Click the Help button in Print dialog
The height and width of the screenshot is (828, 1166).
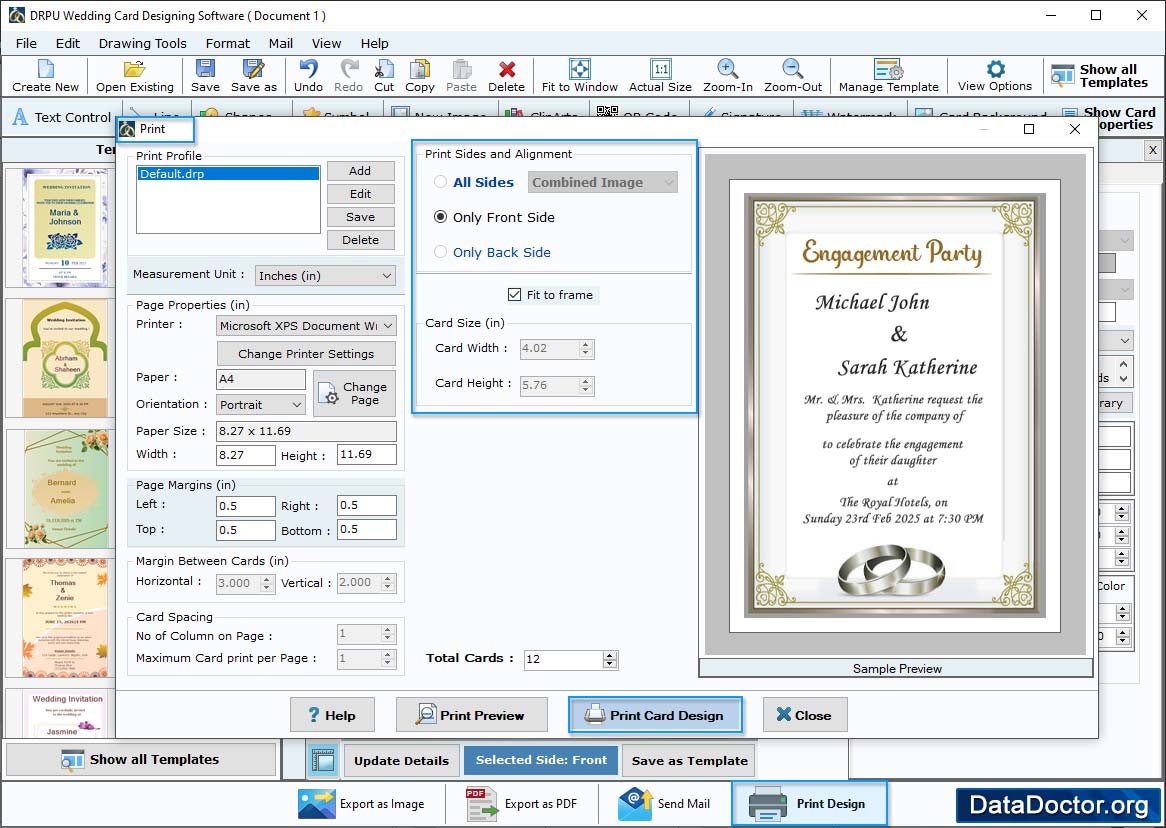332,715
